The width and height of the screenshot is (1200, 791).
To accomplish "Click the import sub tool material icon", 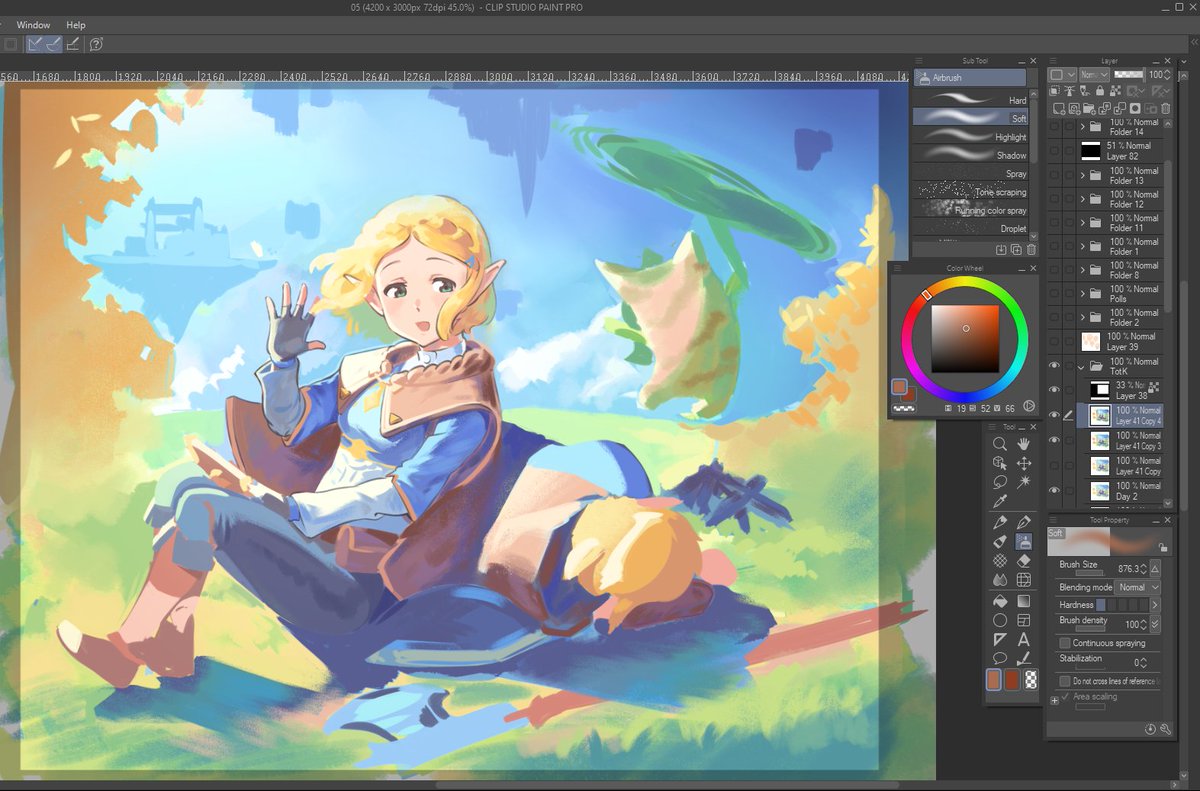I will click(x=1001, y=249).
